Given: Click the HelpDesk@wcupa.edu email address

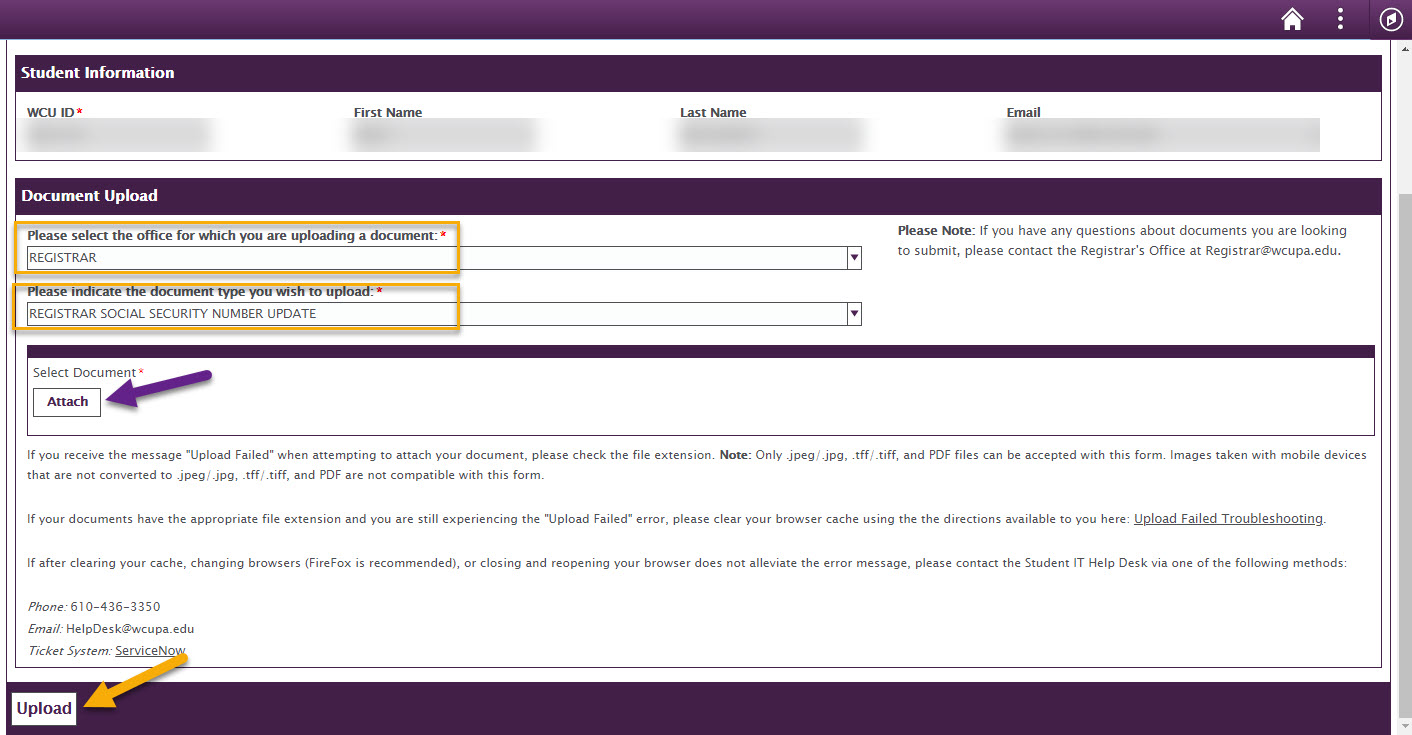Looking at the screenshot, I should coord(130,629).
